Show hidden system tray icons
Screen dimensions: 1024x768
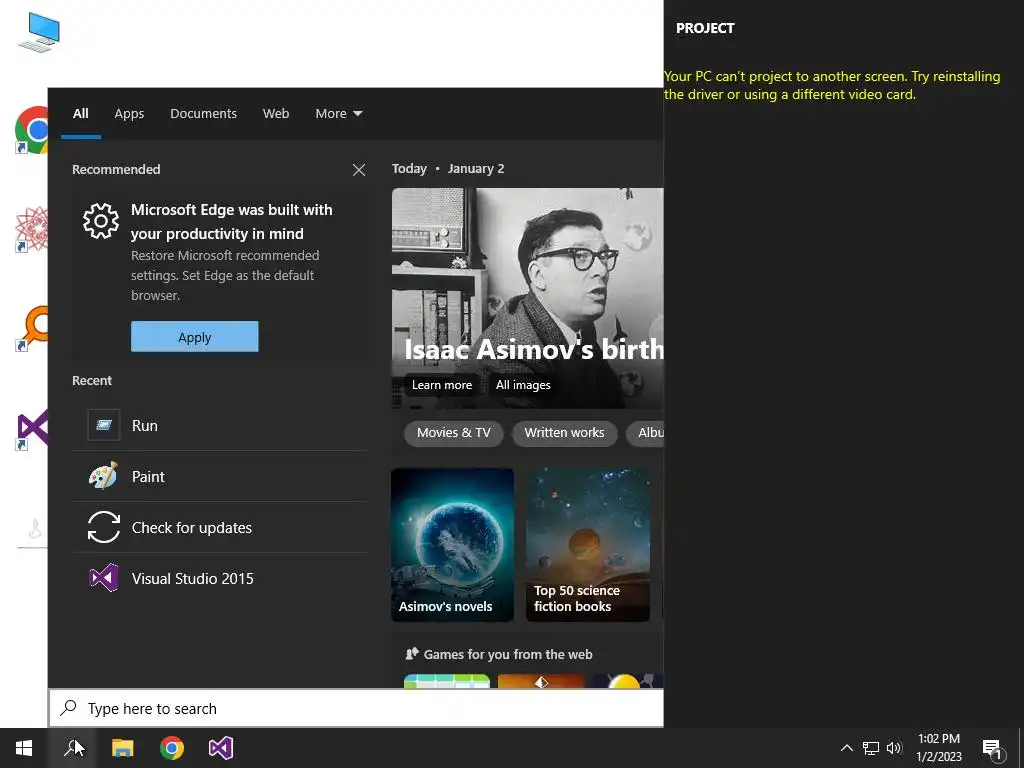pyautogui.click(x=846, y=748)
